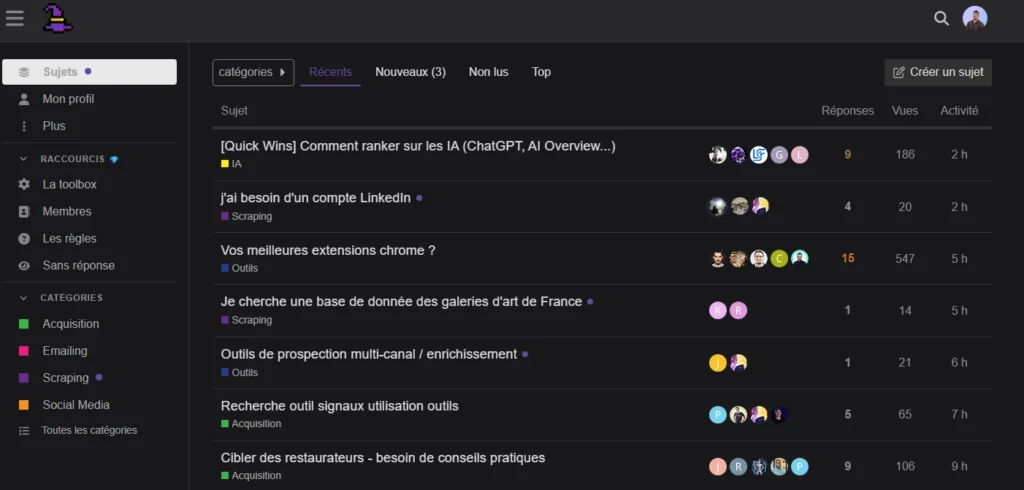
Task: Switch to the Top tab
Action: (x=541, y=72)
